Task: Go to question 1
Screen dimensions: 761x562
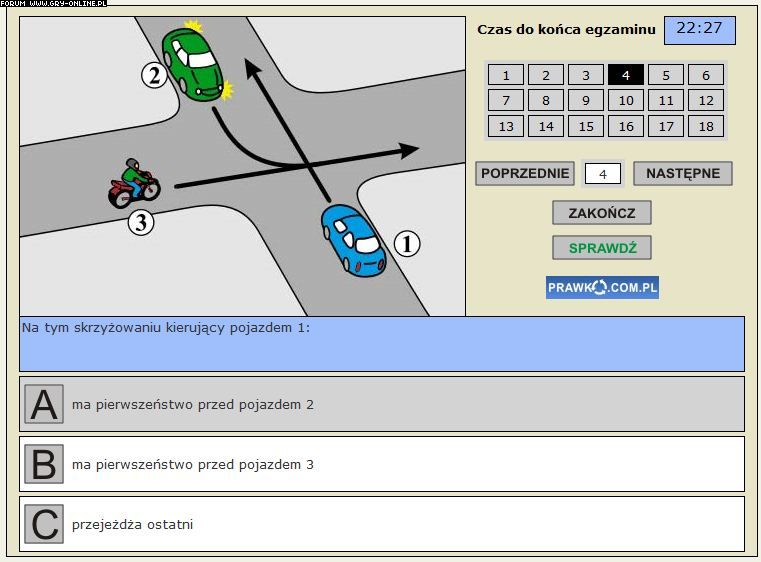Action: (x=506, y=75)
